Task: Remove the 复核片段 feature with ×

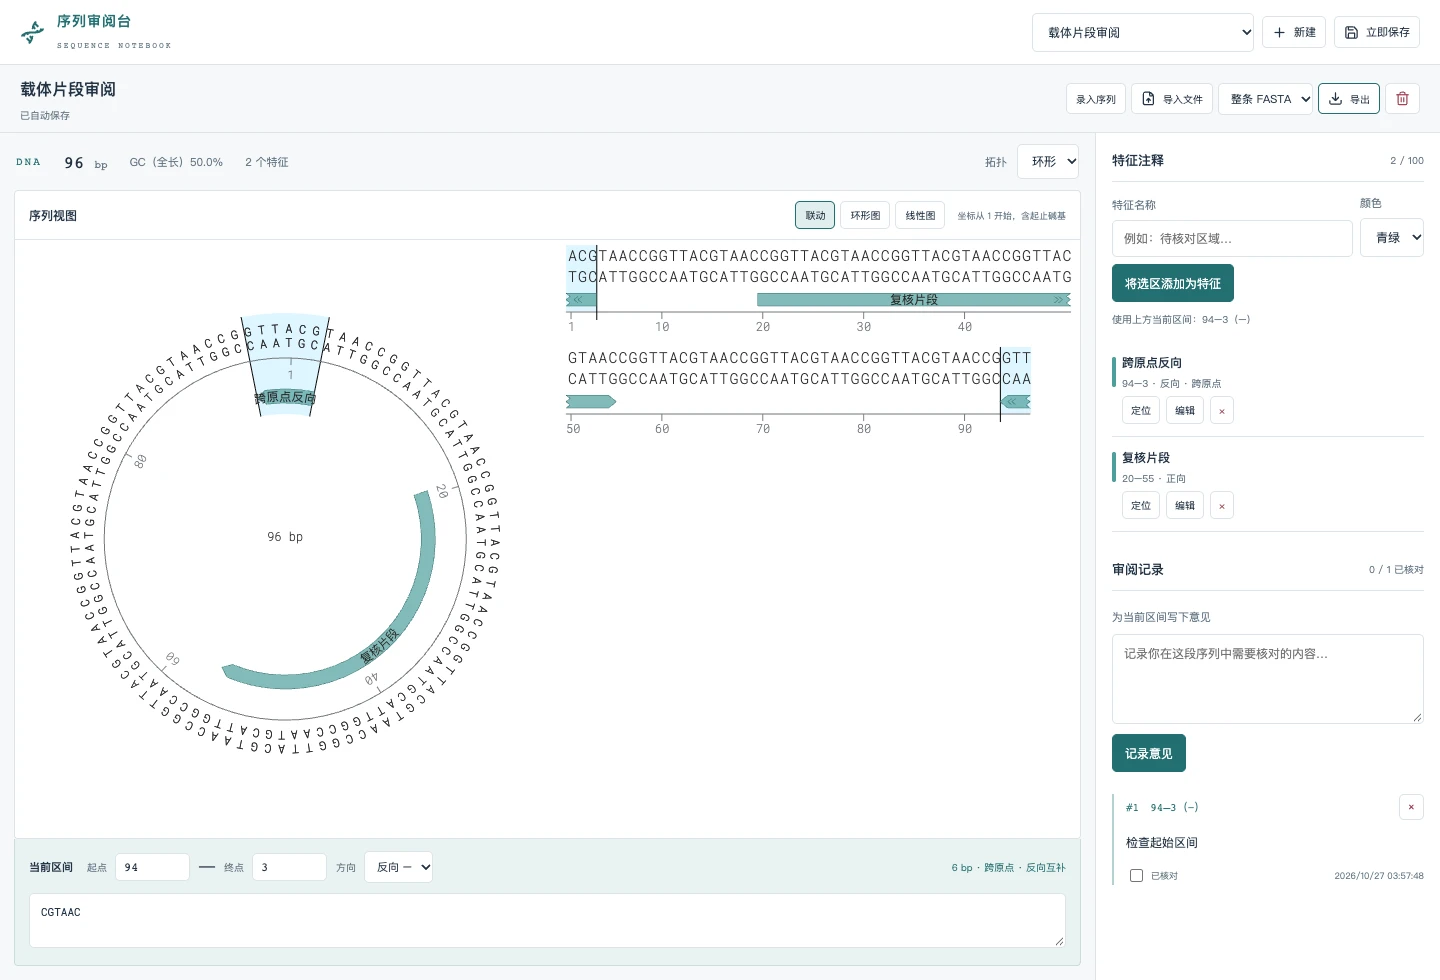Action: pyautogui.click(x=1222, y=505)
